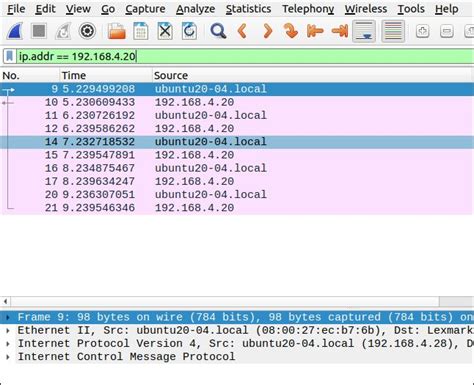Select packet 10 at time 5.230609433
This screenshot has height=385, width=474.
[x=237, y=102]
